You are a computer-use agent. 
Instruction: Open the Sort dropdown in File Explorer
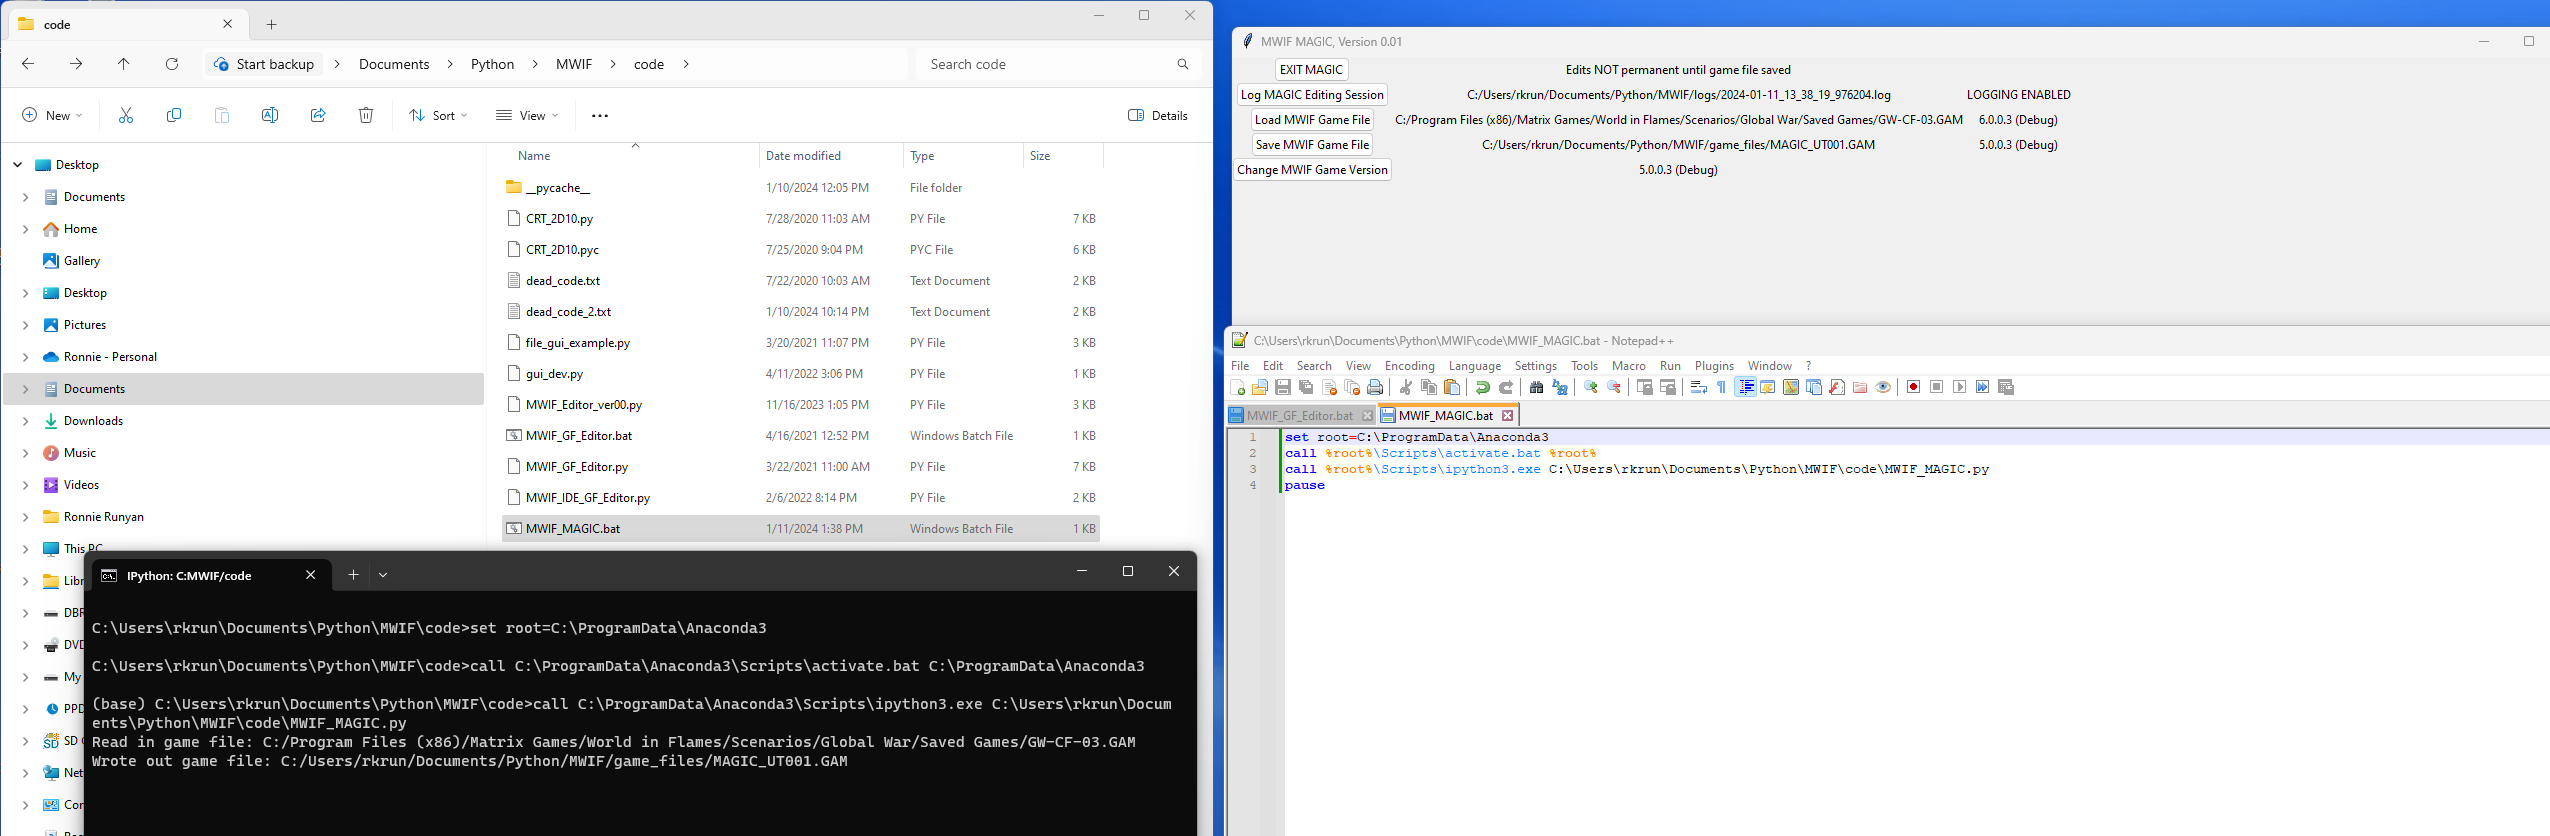tap(438, 115)
